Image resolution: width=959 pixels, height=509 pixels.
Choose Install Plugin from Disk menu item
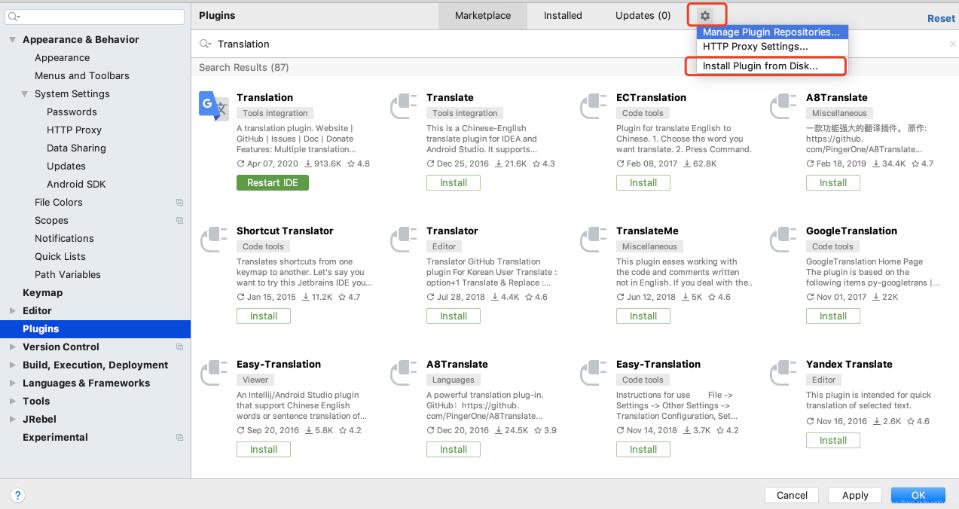click(760, 66)
